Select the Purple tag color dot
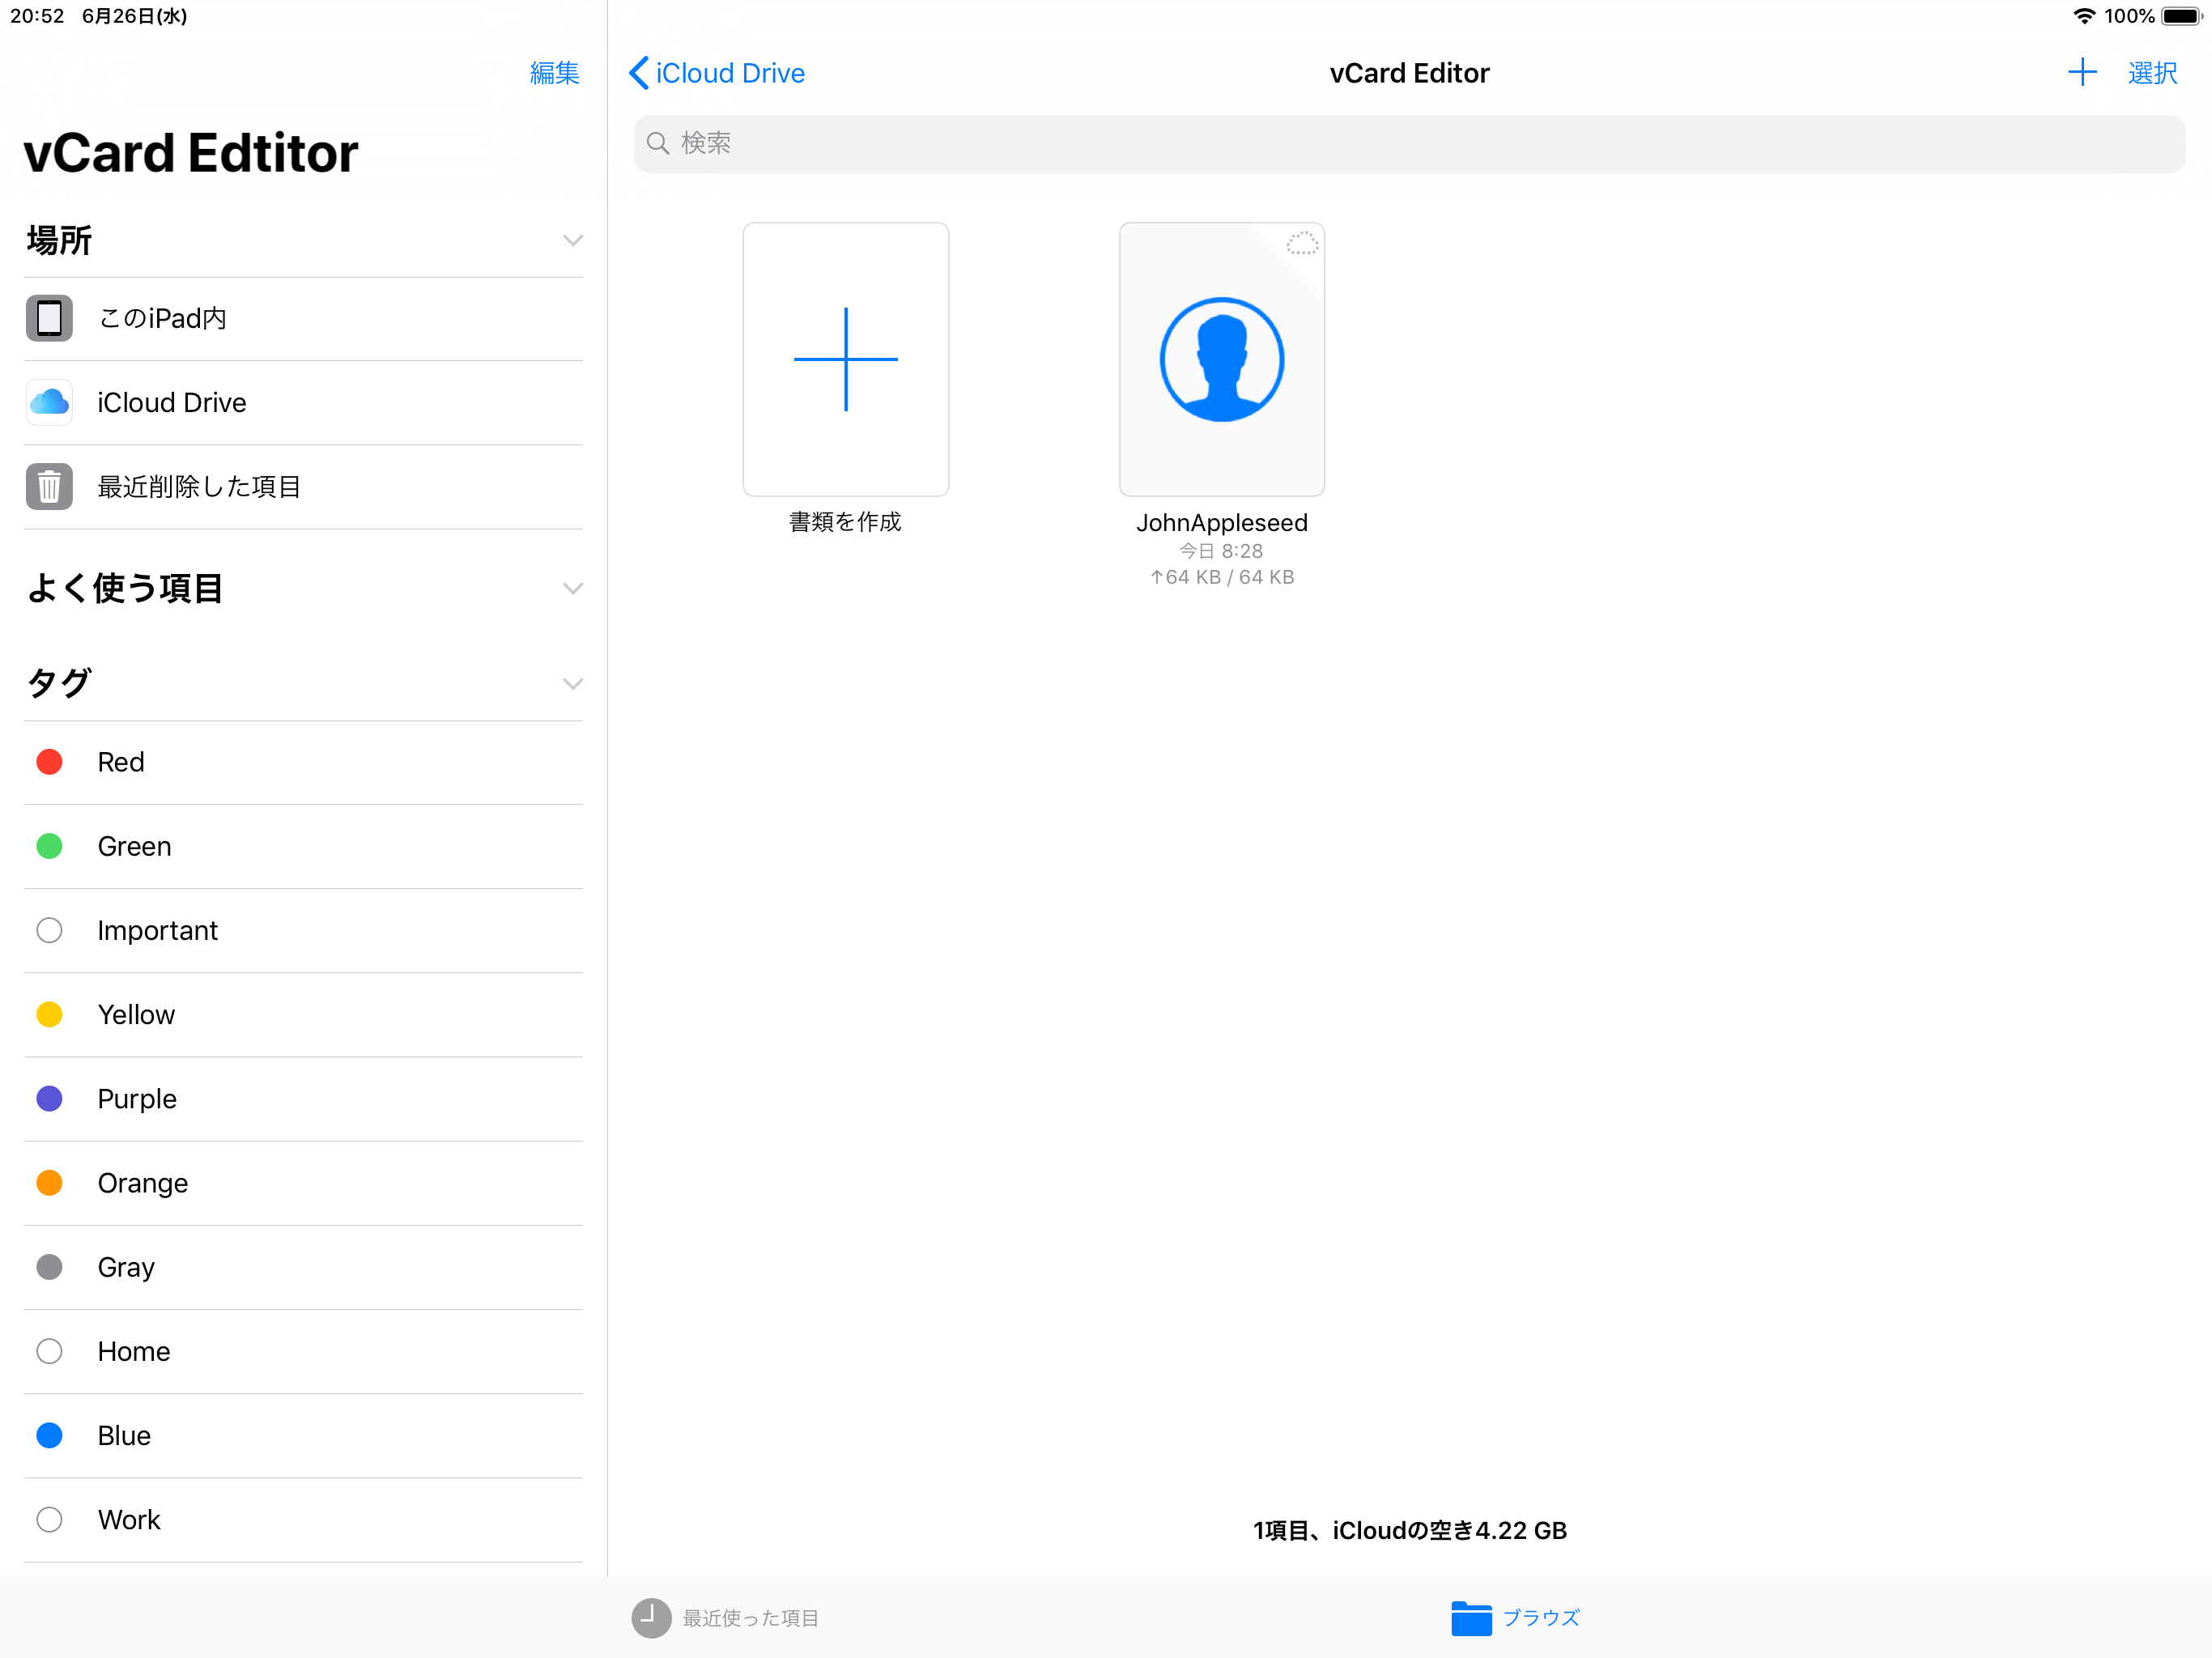Image resolution: width=2212 pixels, height=1658 pixels. click(49, 1098)
